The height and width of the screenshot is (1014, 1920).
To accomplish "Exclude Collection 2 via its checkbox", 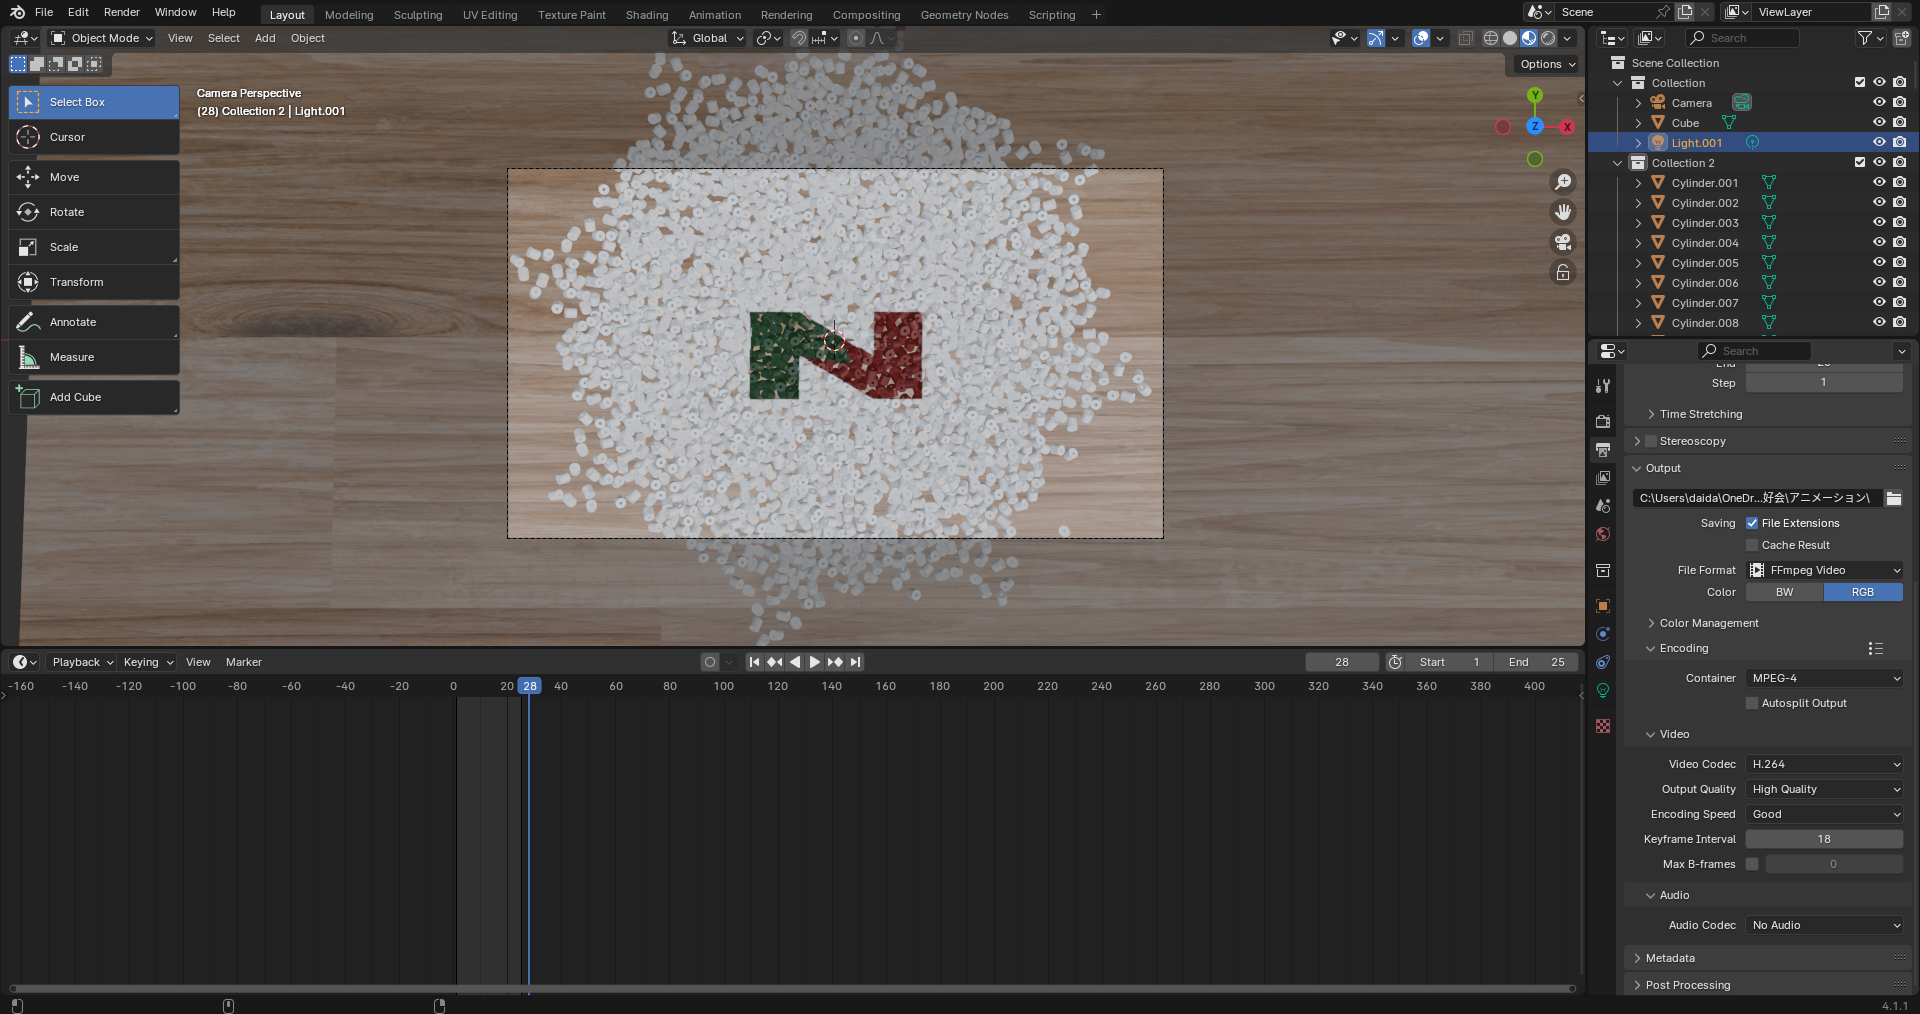I will (1860, 162).
